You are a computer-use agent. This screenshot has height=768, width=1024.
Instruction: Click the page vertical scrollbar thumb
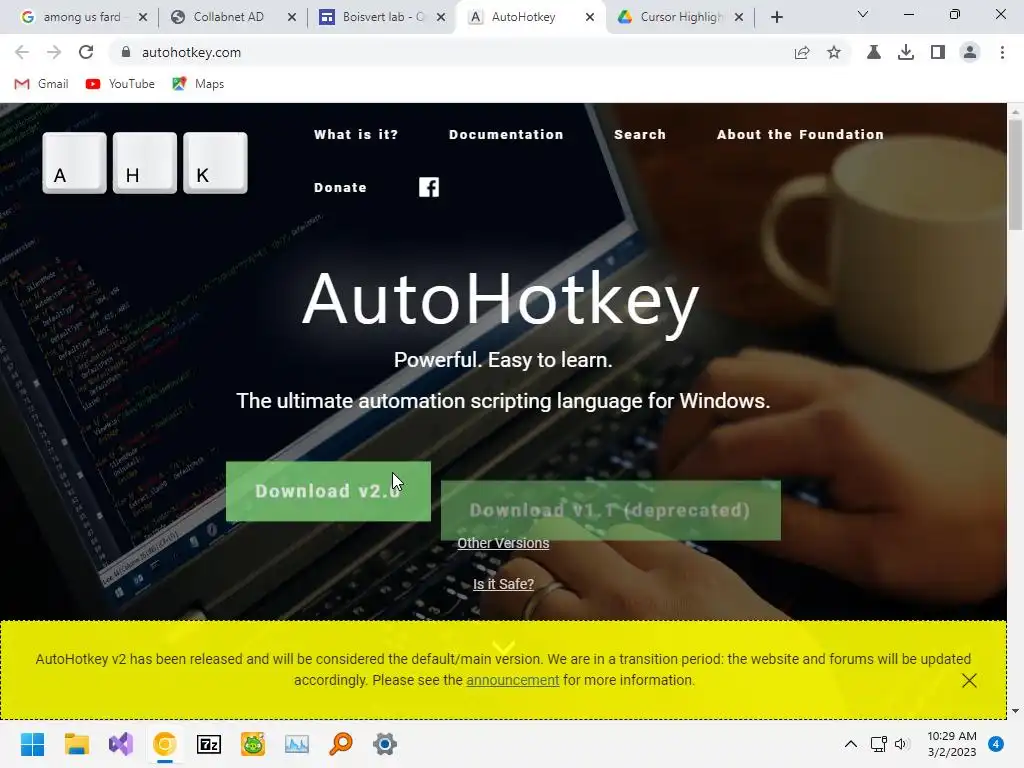1016,174
